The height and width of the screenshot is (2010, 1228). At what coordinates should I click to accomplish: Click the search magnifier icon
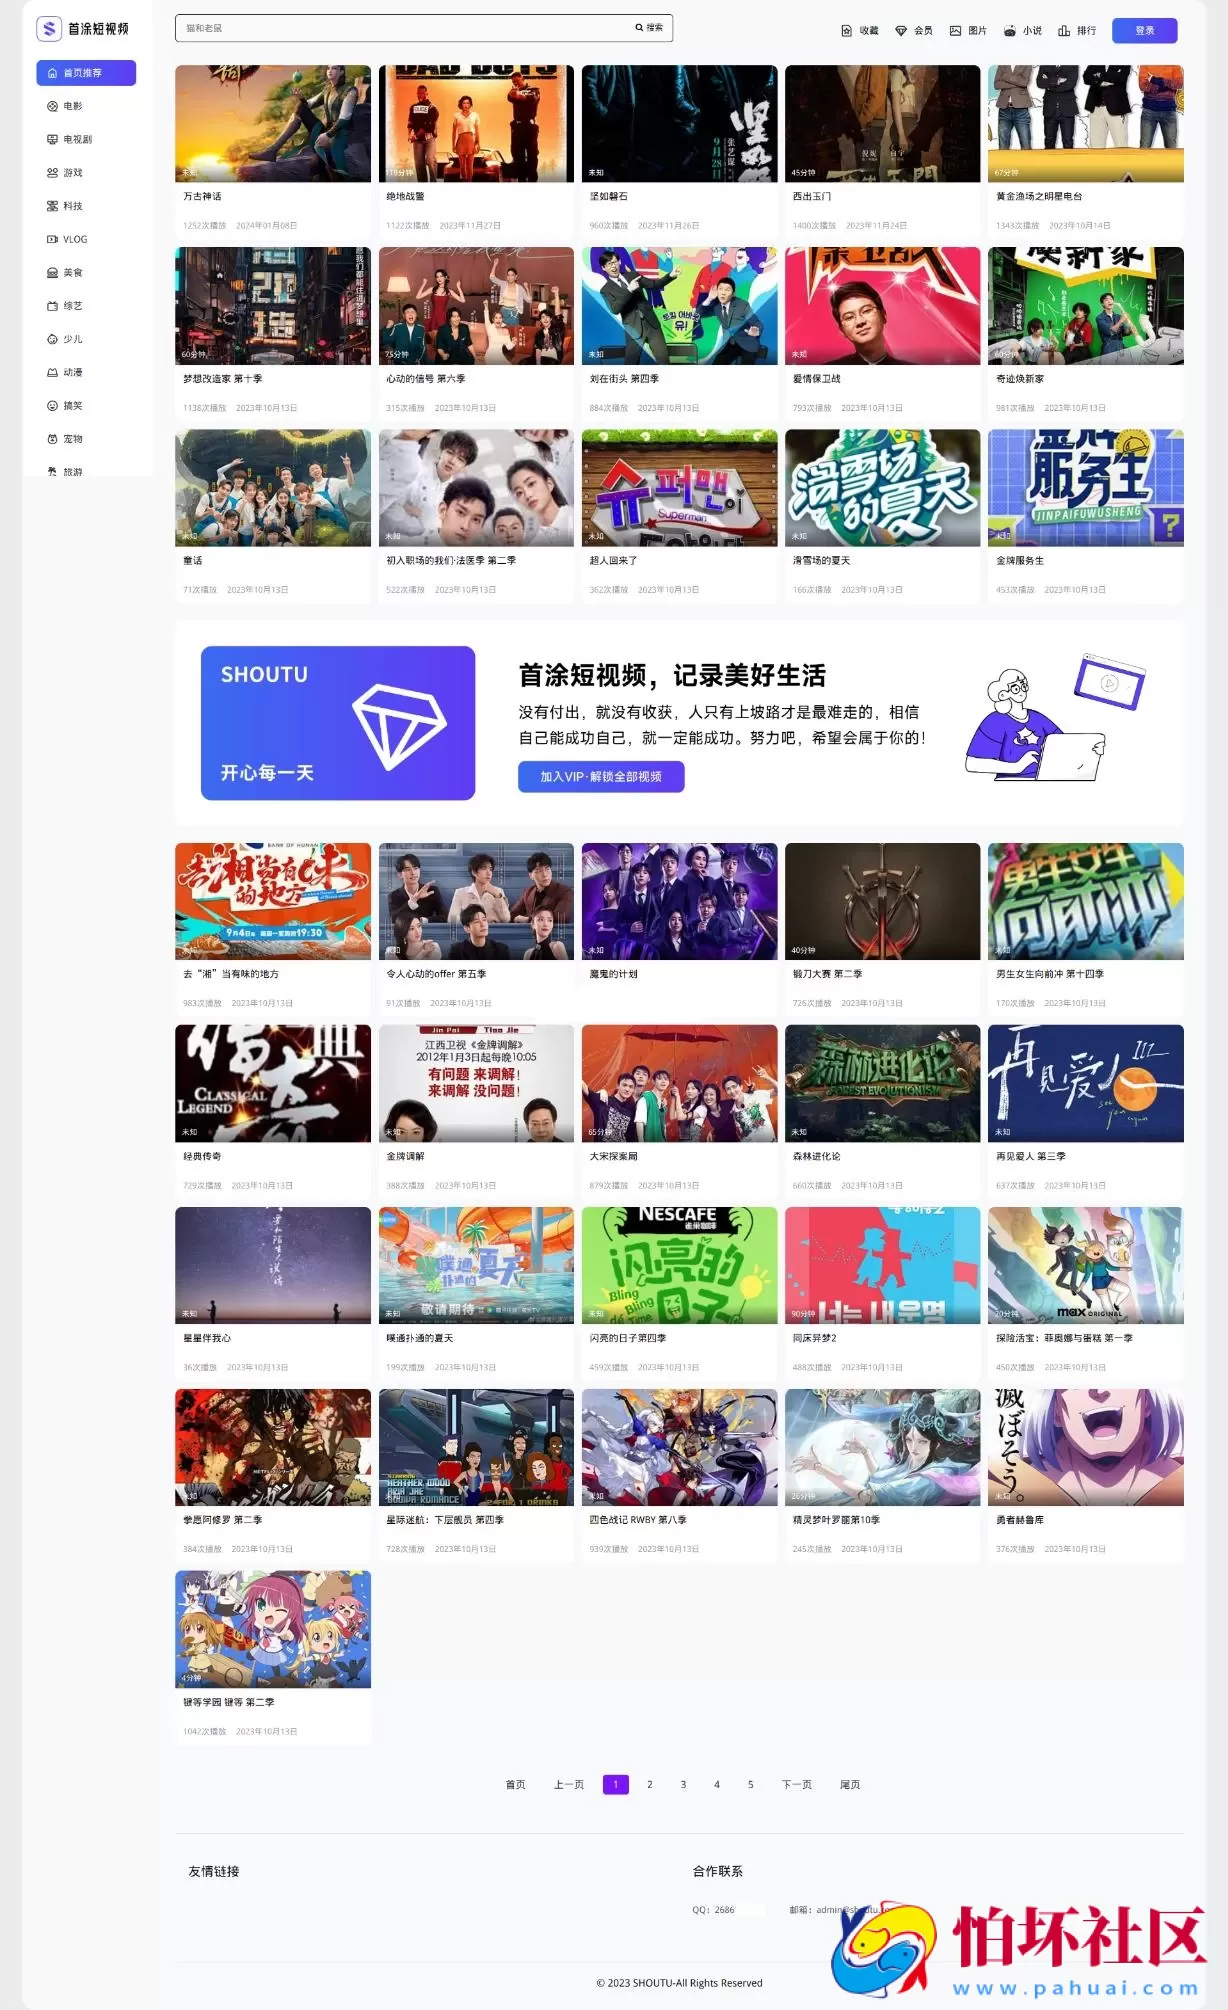(x=639, y=28)
